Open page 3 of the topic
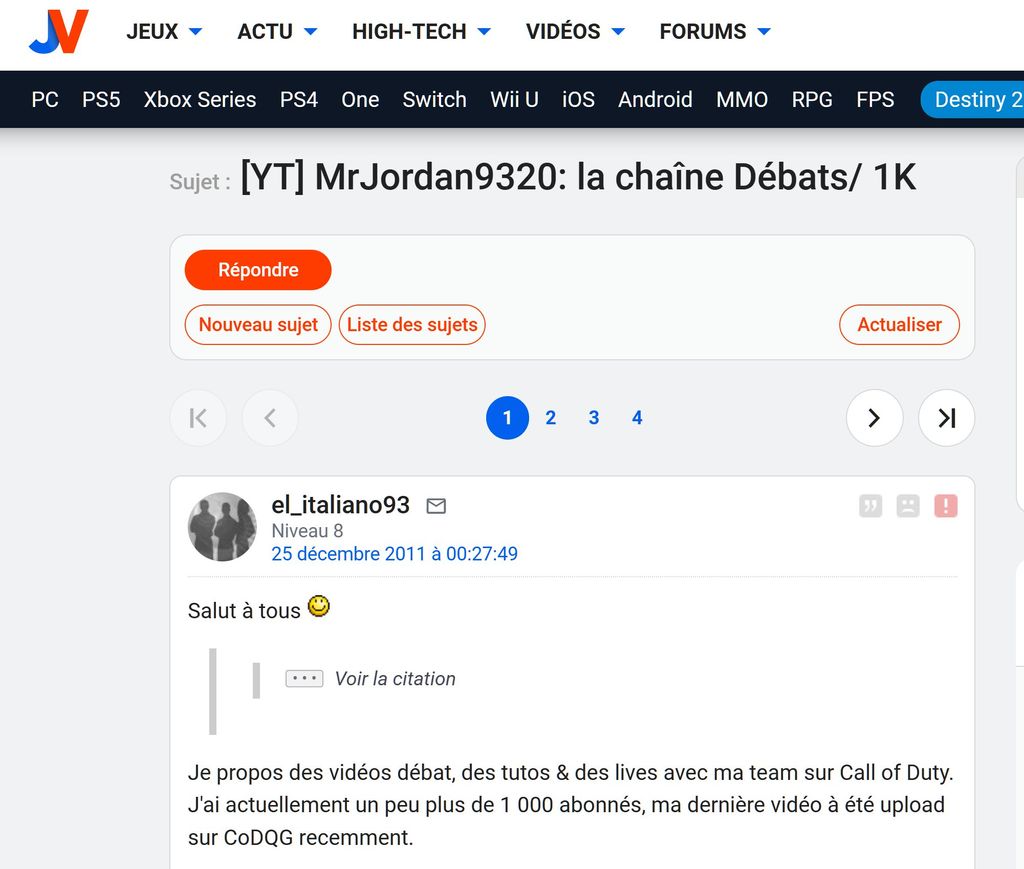Image resolution: width=1024 pixels, height=869 pixels. click(594, 418)
